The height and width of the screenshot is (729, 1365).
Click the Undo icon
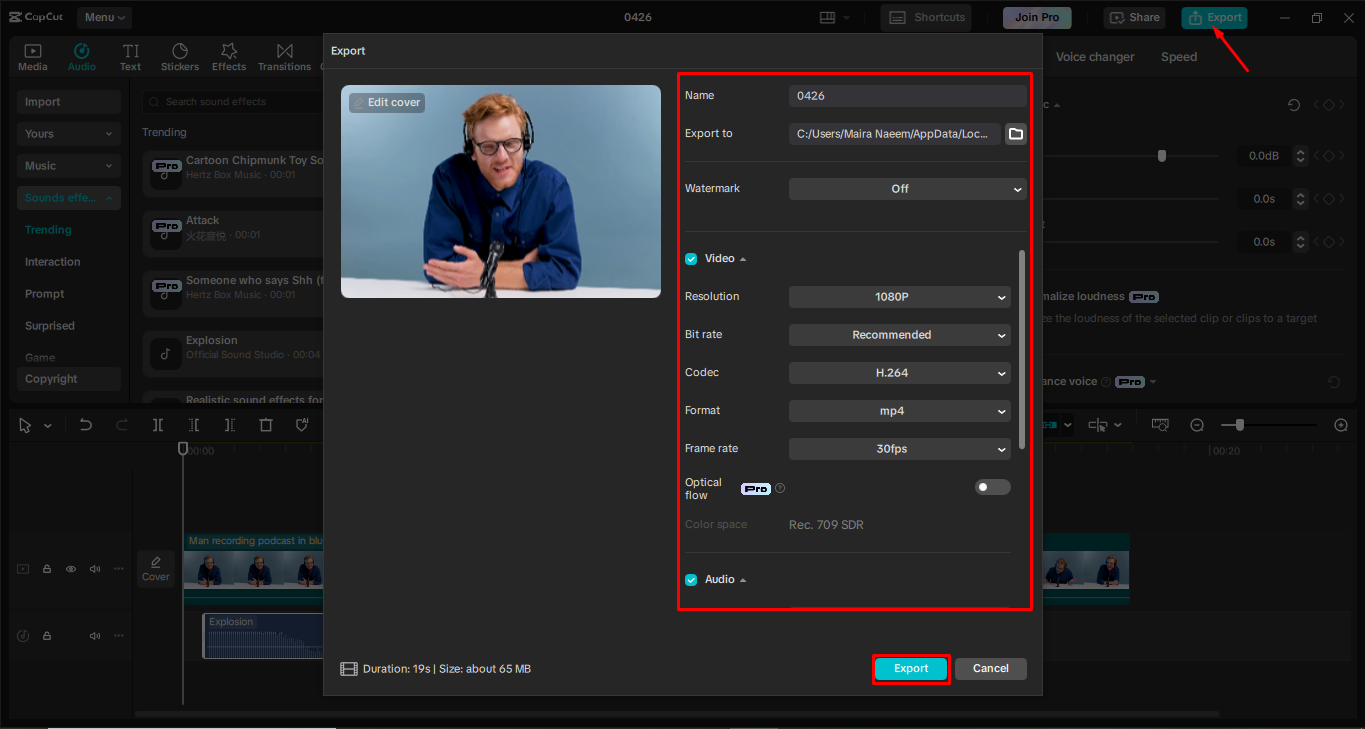click(x=86, y=425)
